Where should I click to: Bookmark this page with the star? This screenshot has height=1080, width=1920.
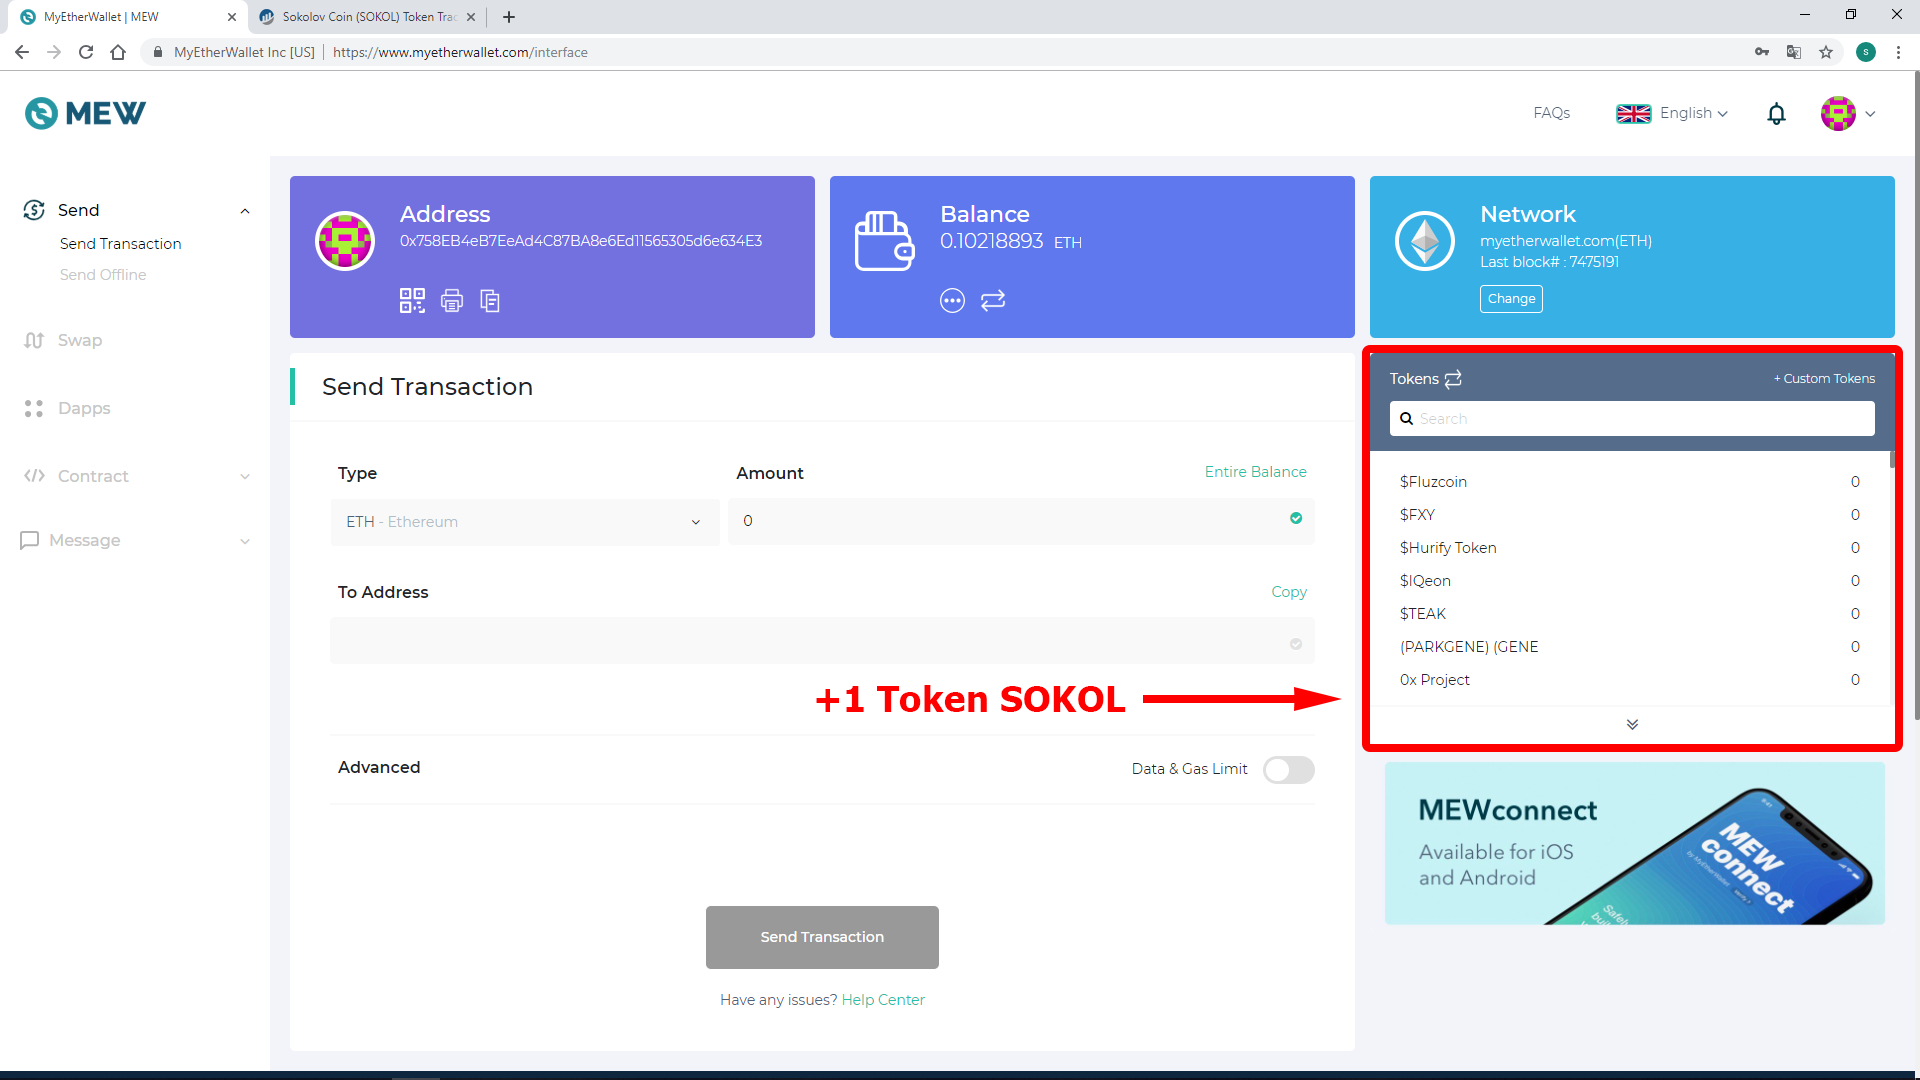point(1826,52)
